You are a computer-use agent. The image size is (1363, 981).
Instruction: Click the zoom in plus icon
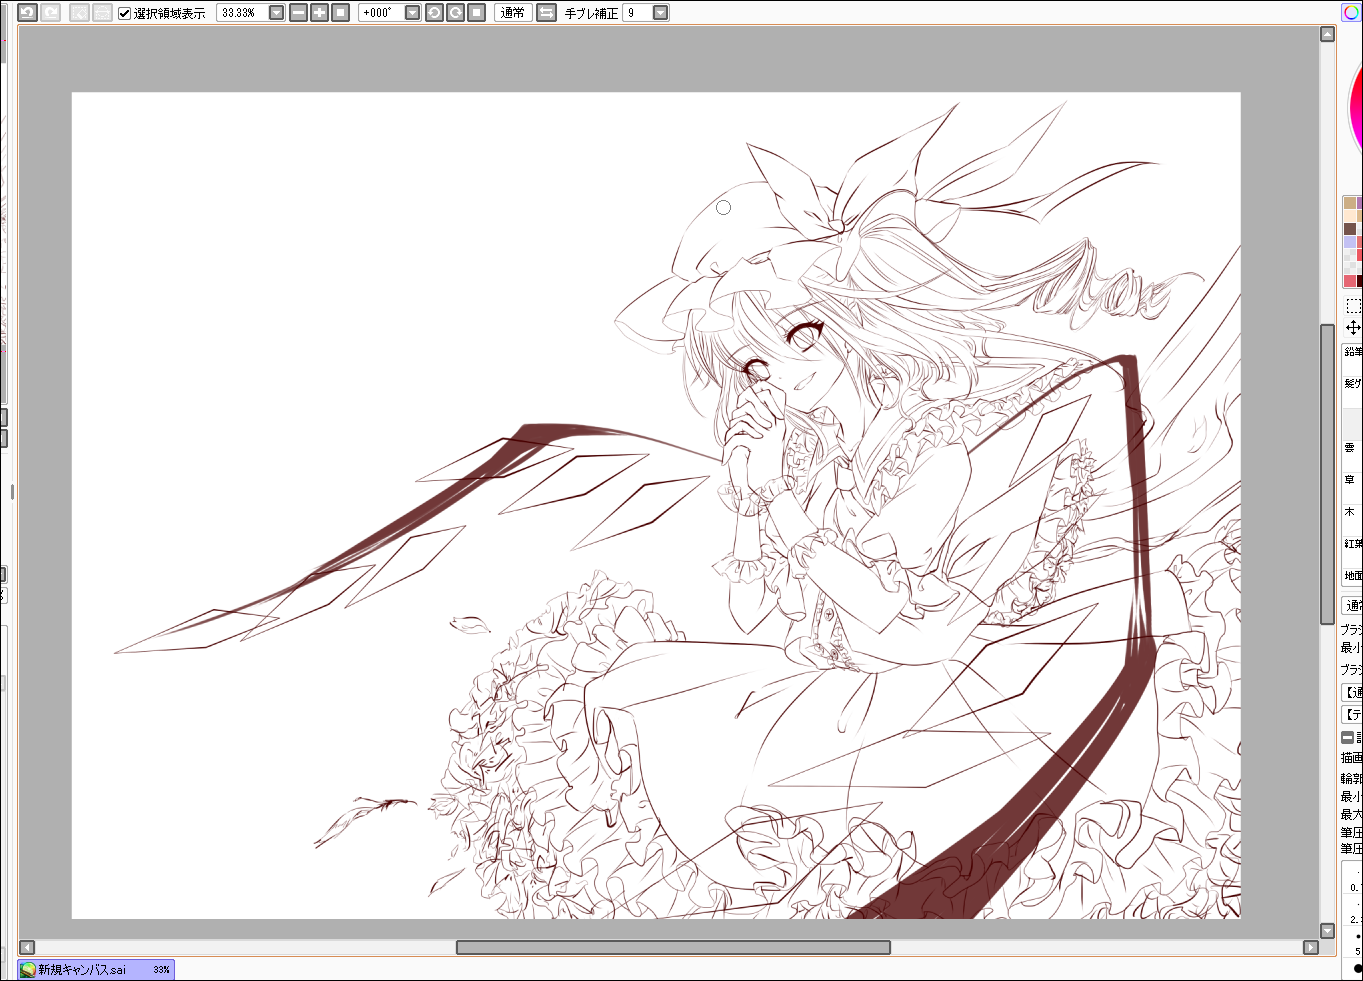[x=319, y=13]
